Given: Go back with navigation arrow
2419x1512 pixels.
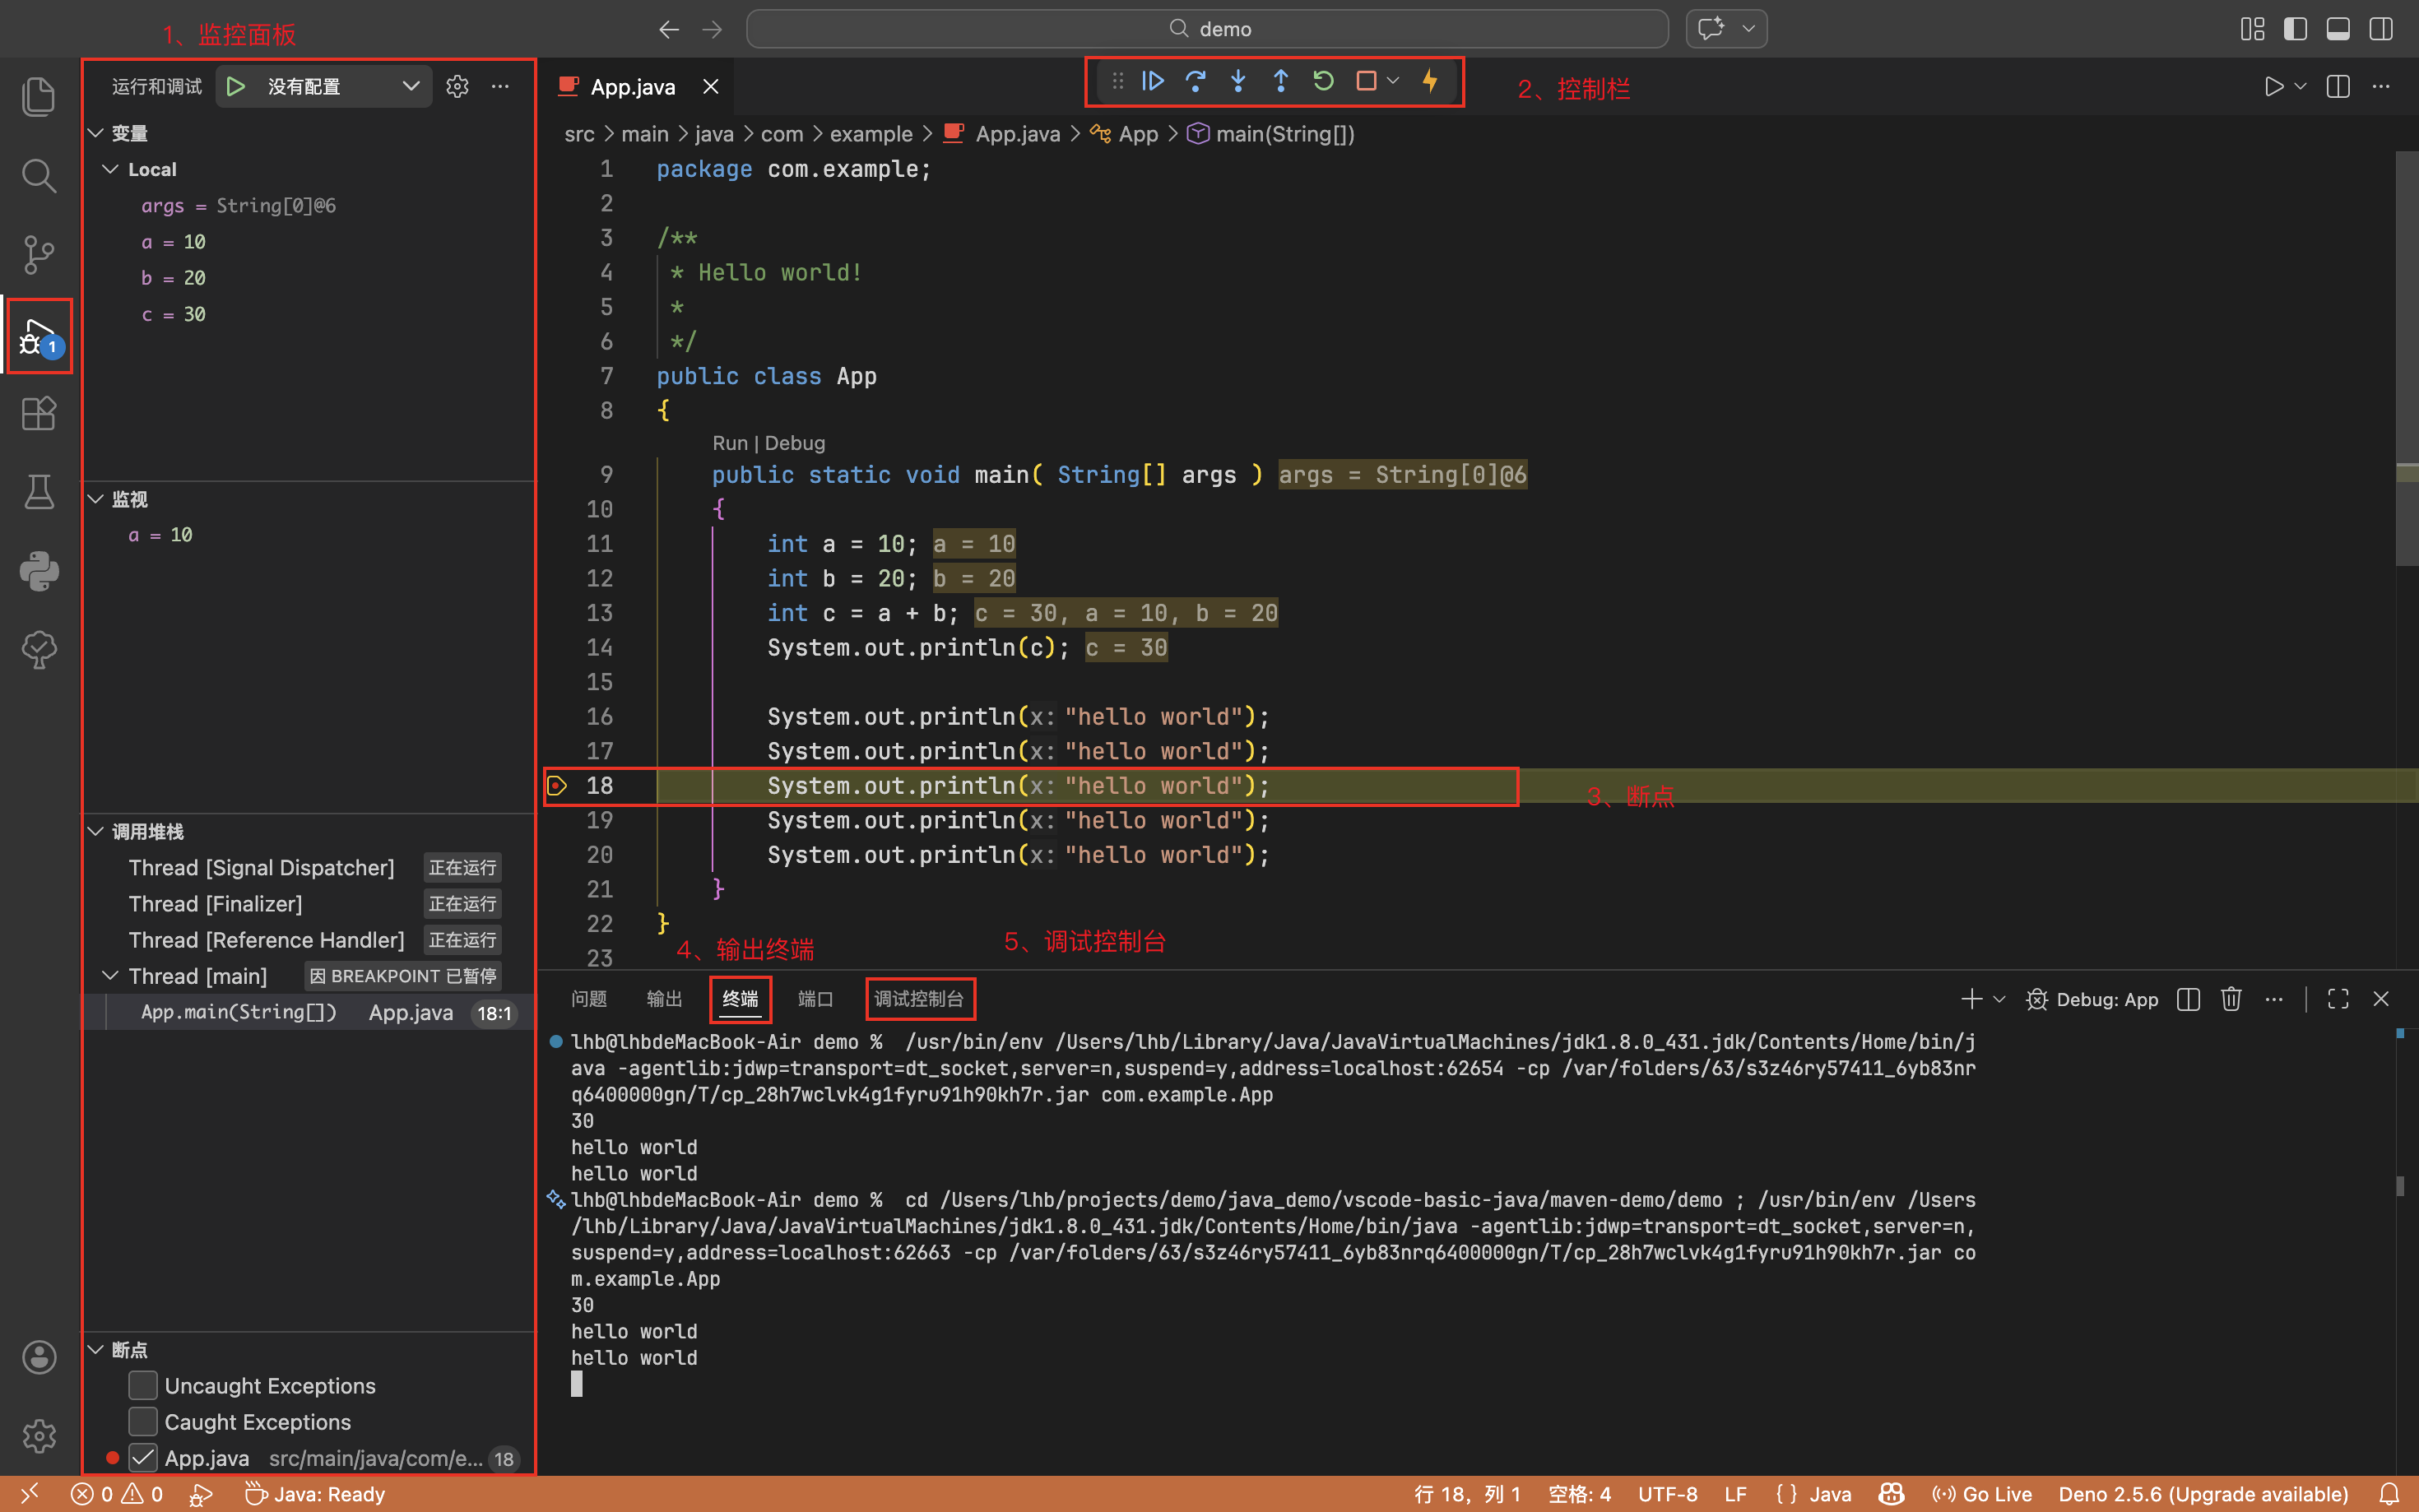Looking at the screenshot, I should click(x=669, y=29).
